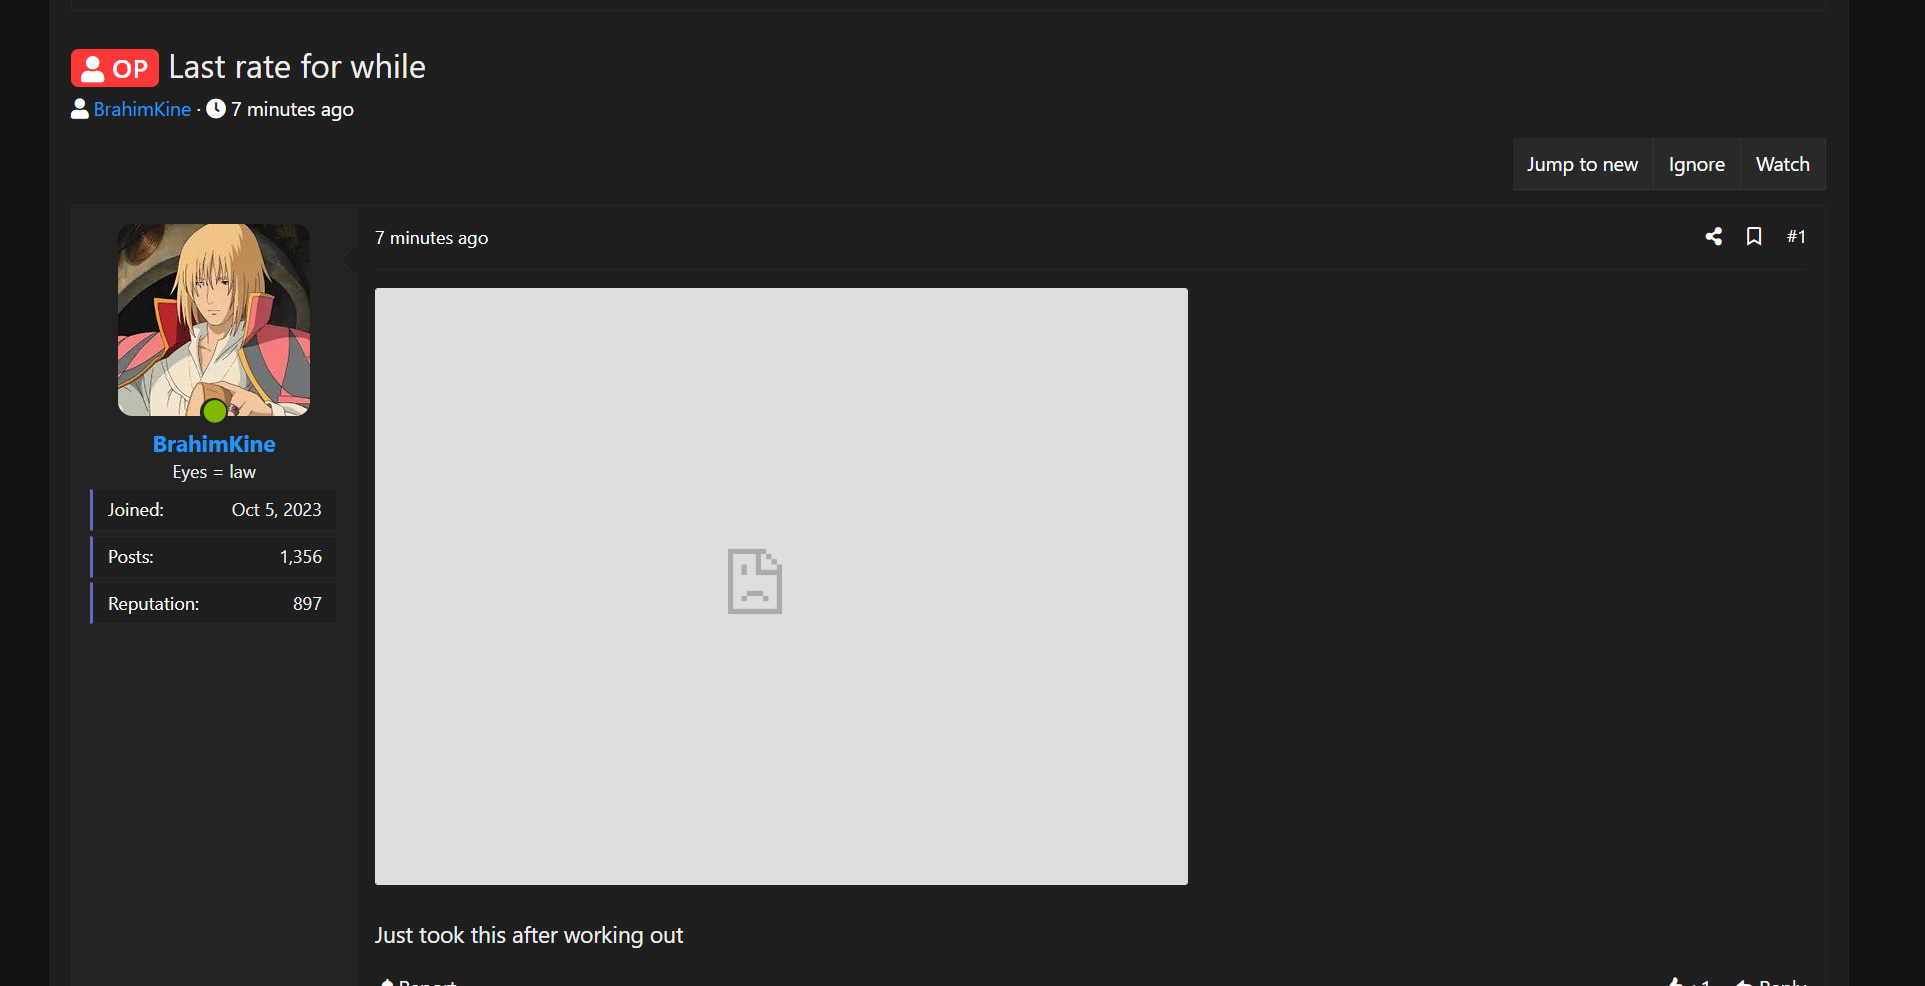Click the post's '7 minutes ago' timestamp
1925x986 pixels.
pos(431,238)
